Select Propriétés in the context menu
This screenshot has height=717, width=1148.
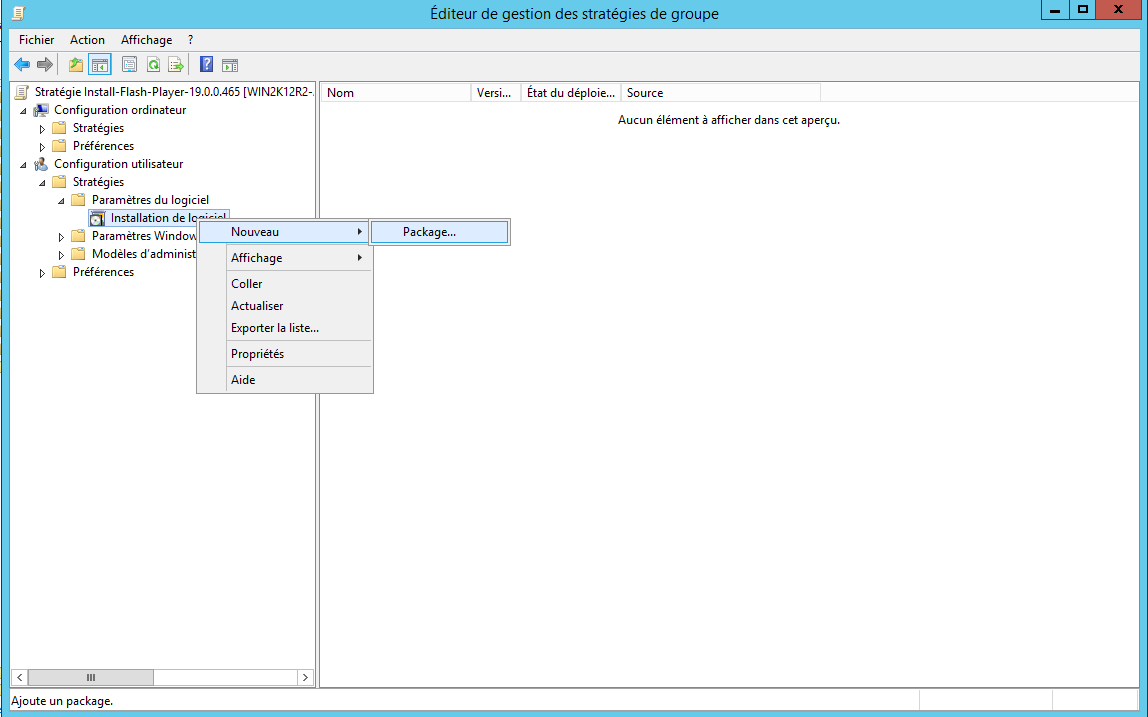tap(257, 354)
